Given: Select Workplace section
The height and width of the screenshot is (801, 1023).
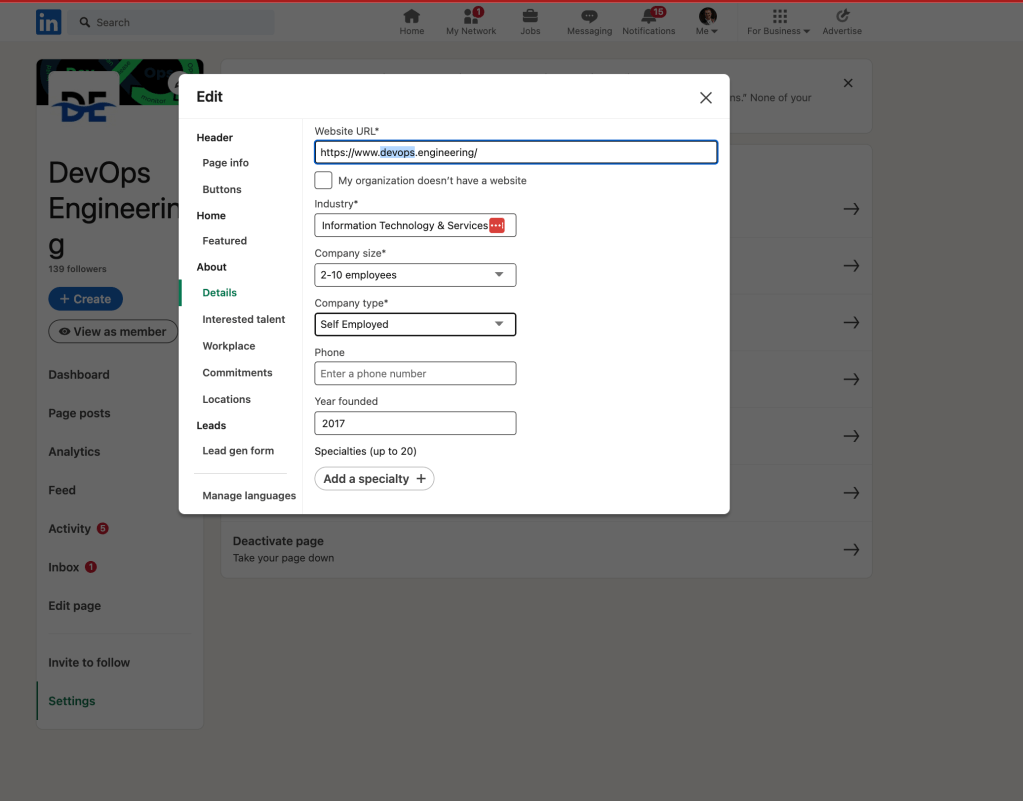Looking at the screenshot, I should pos(228,346).
